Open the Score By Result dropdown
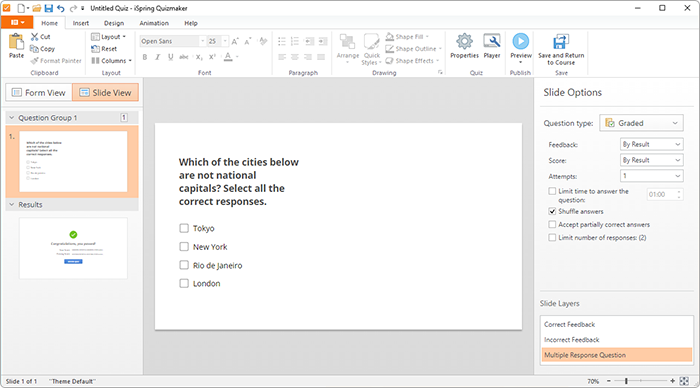This screenshot has width=700, height=388. click(652, 160)
